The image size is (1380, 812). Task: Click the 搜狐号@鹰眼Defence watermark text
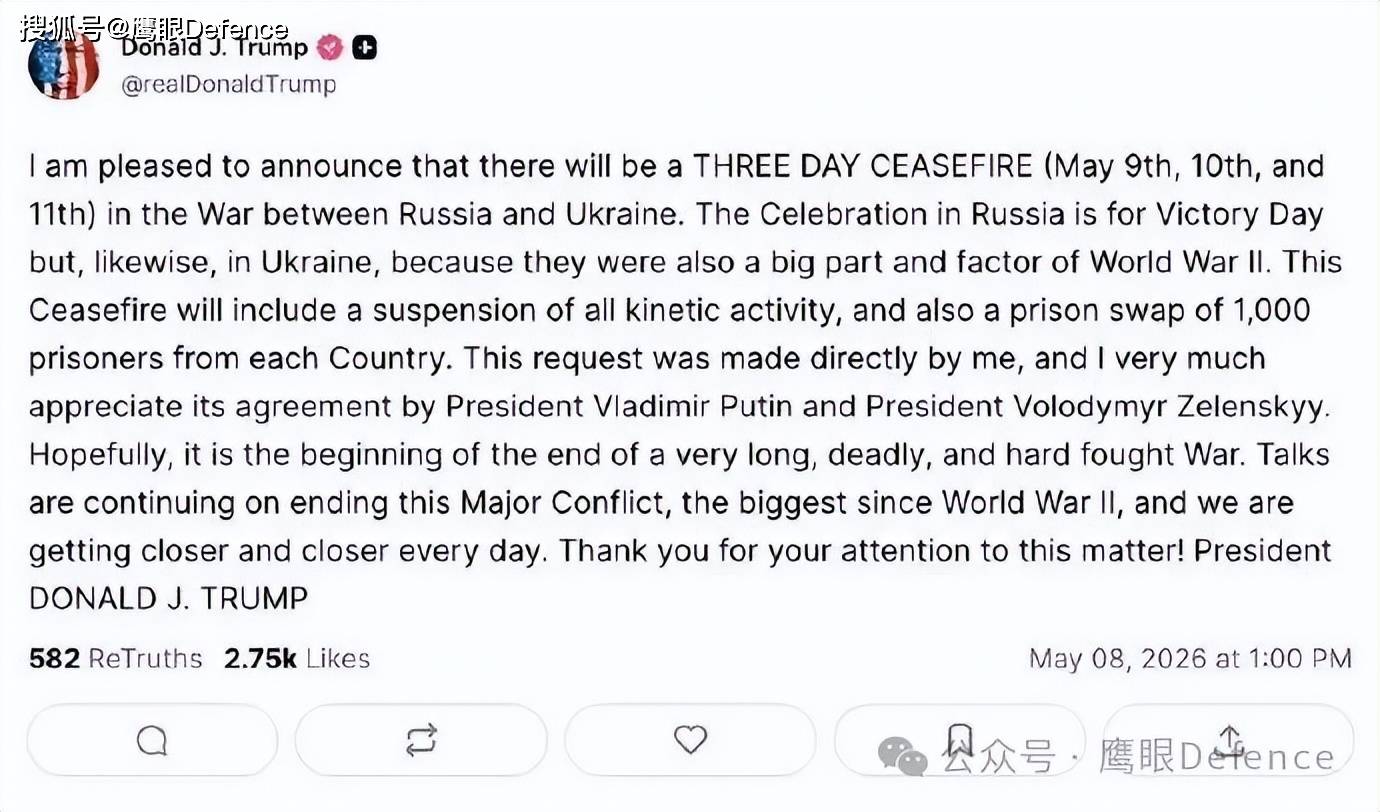(x=154, y=27)
